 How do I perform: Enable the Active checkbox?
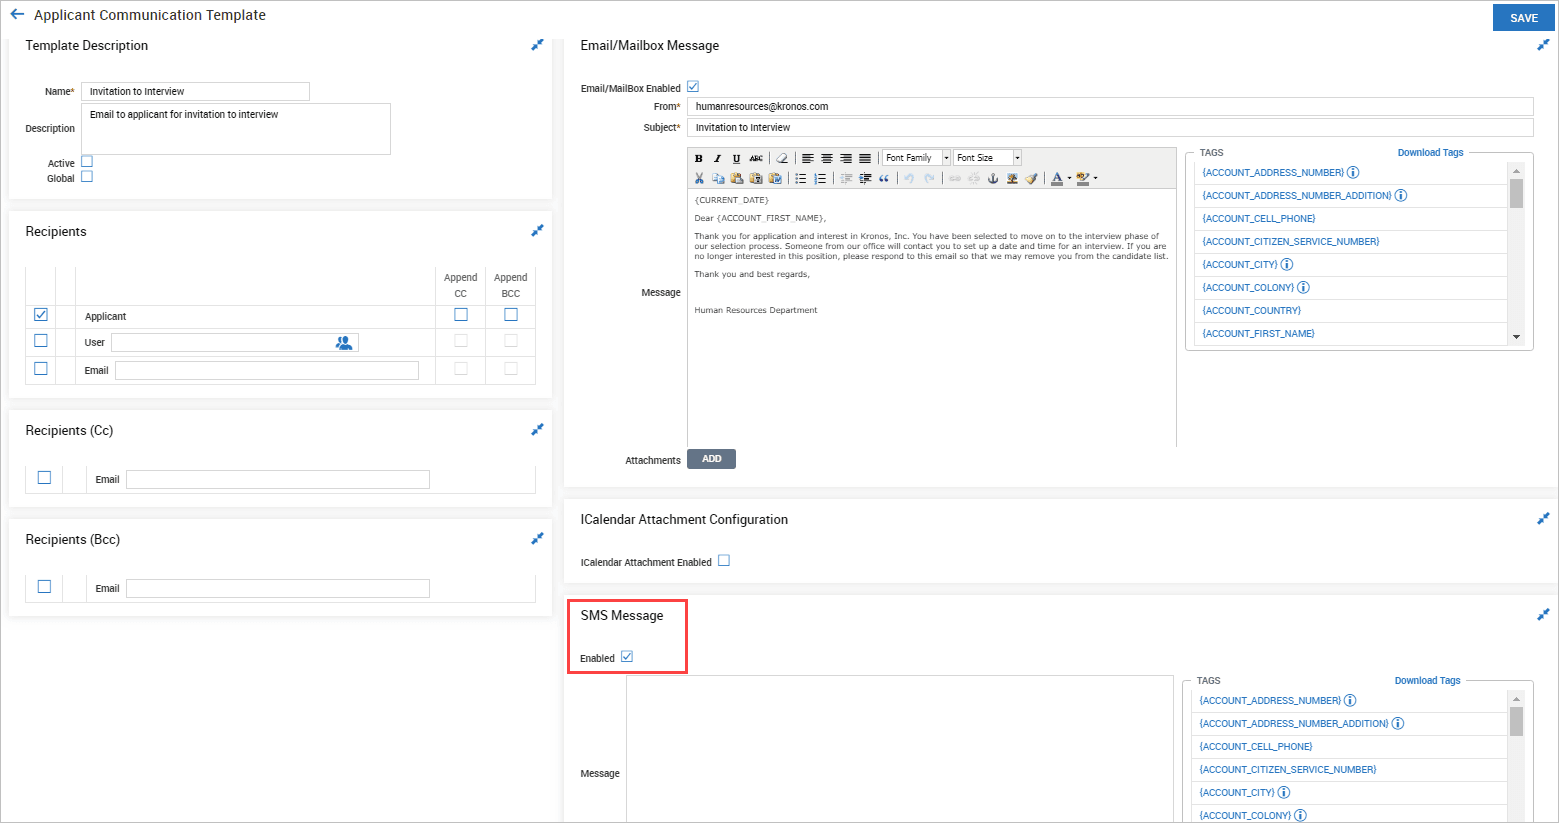pos(87,161)
